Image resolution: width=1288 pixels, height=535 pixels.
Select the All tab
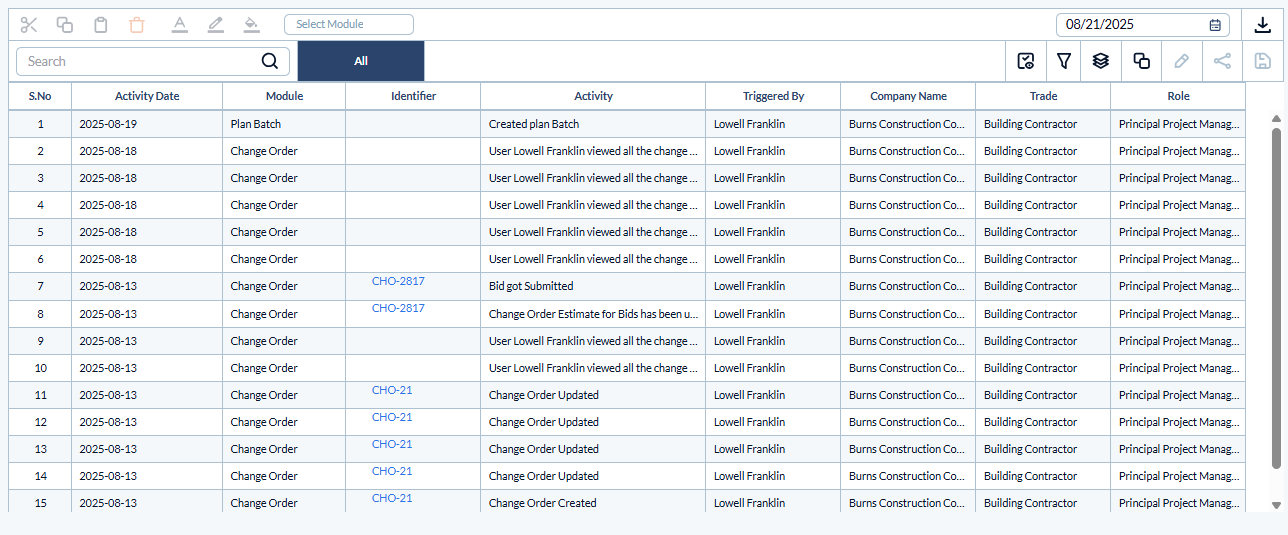[x=361, y=61]
